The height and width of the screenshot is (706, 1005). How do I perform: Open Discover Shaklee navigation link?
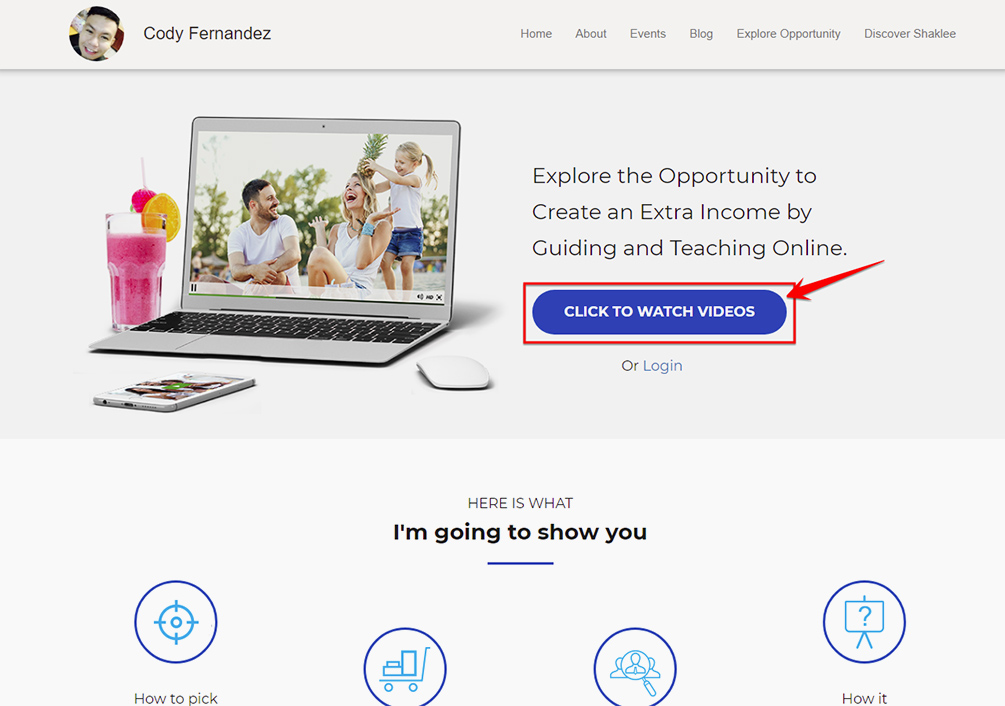[909, 34]
